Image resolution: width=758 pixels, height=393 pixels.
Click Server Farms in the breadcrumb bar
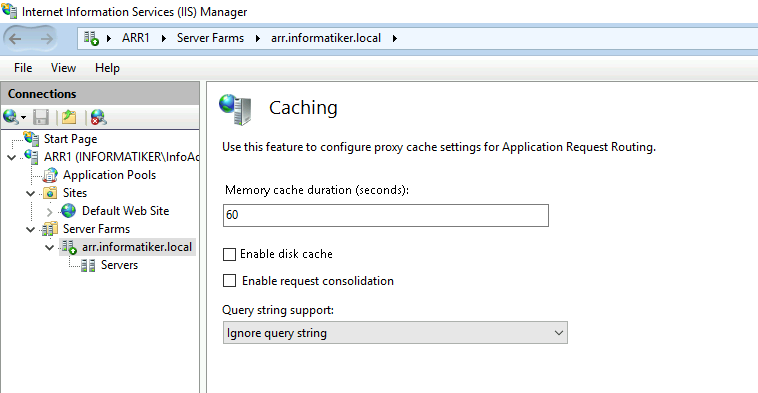pyautogui.click(x=210, y=38)
